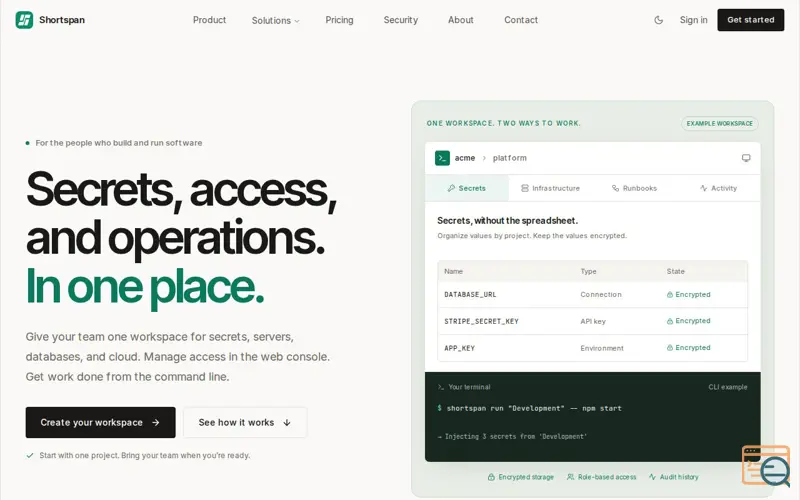Screen dimensions: 800x500
Task: Switch to the Infrastructure tab
Action: [x=551, y=188]
